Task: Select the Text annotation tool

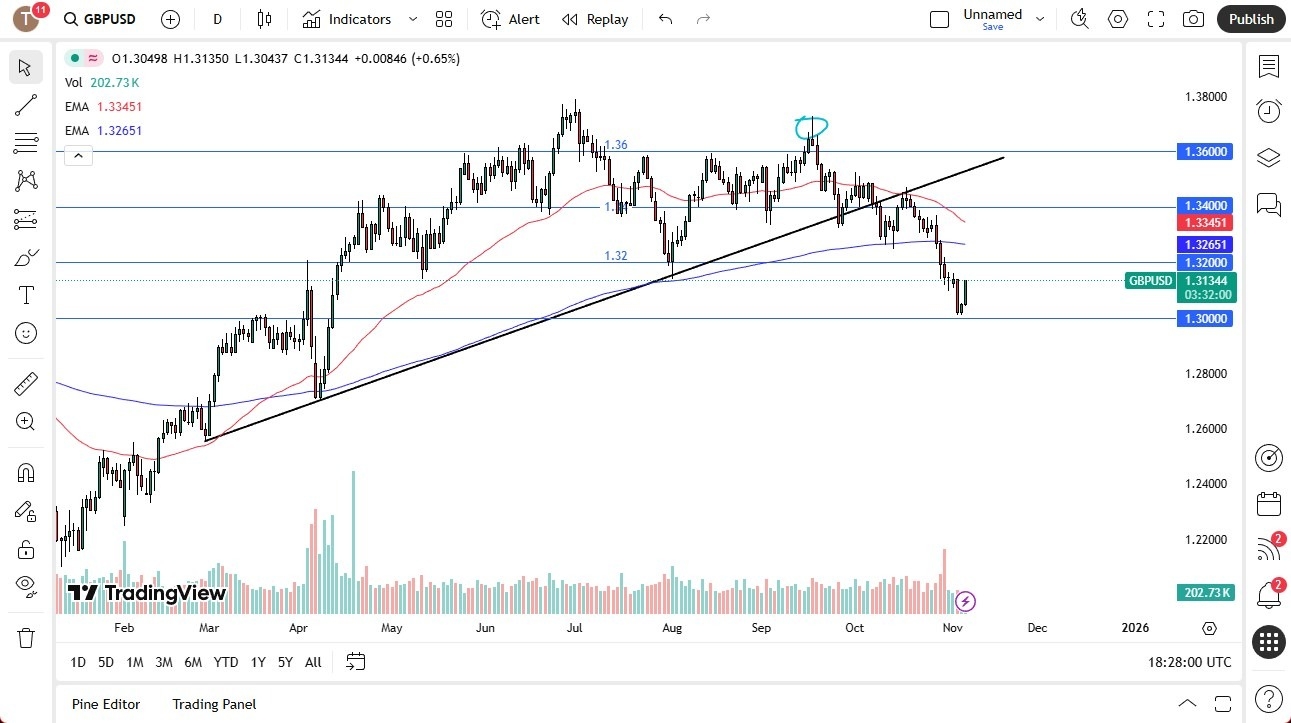Action: click(26, 294)
